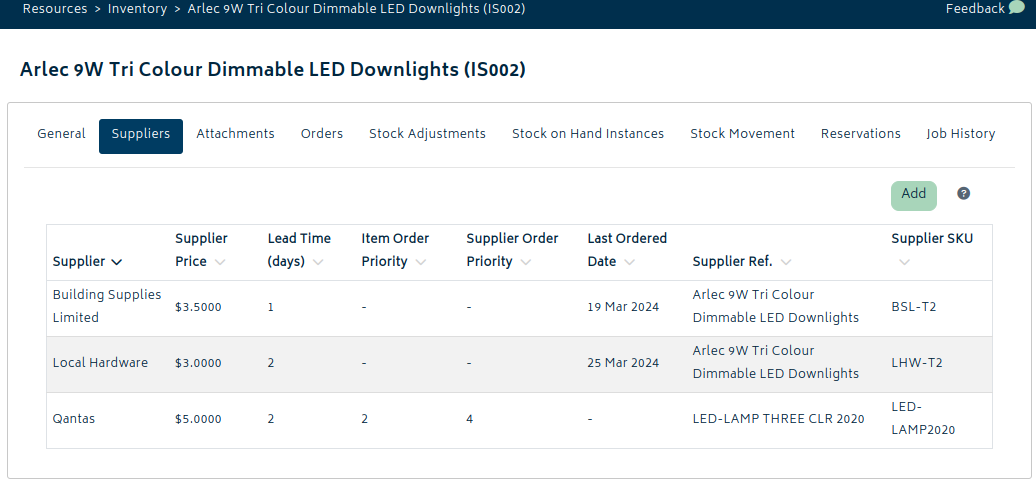Select the Qantas supplier row
The width and height of the screenshot is (1036, 491).
519,420
